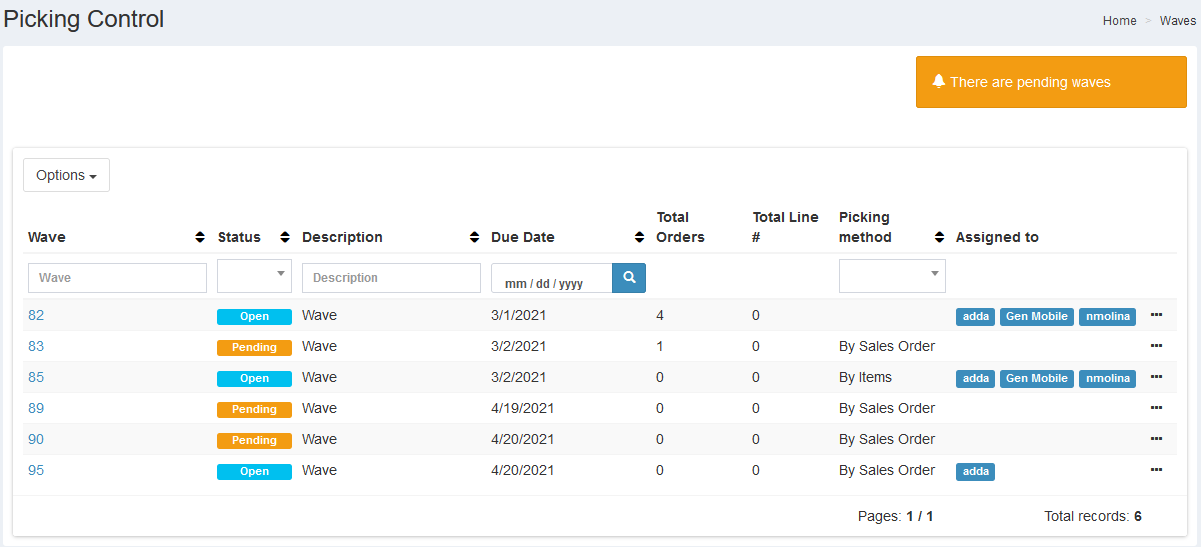Open the Picking method filter dropdown

click(892, 276)
